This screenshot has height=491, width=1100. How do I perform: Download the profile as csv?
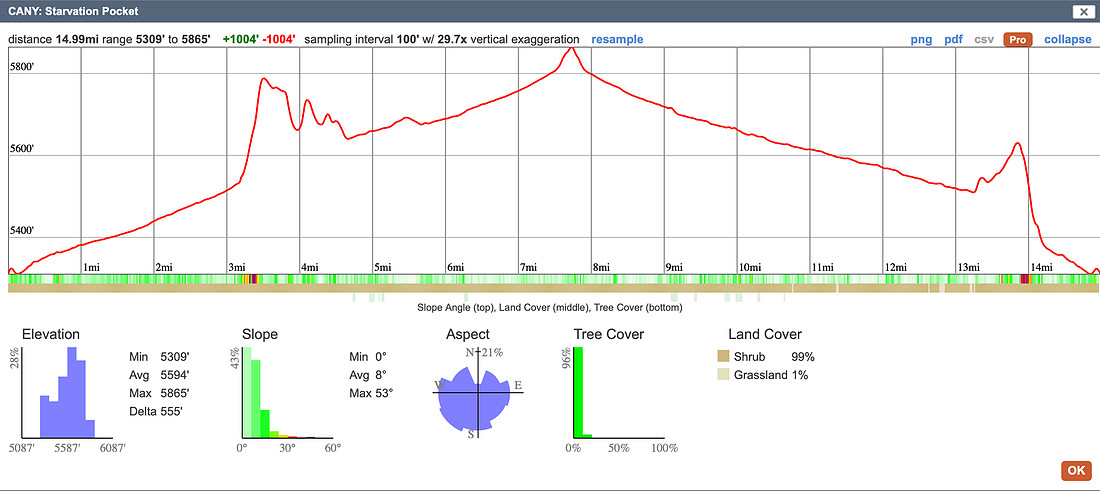point(984,39)
